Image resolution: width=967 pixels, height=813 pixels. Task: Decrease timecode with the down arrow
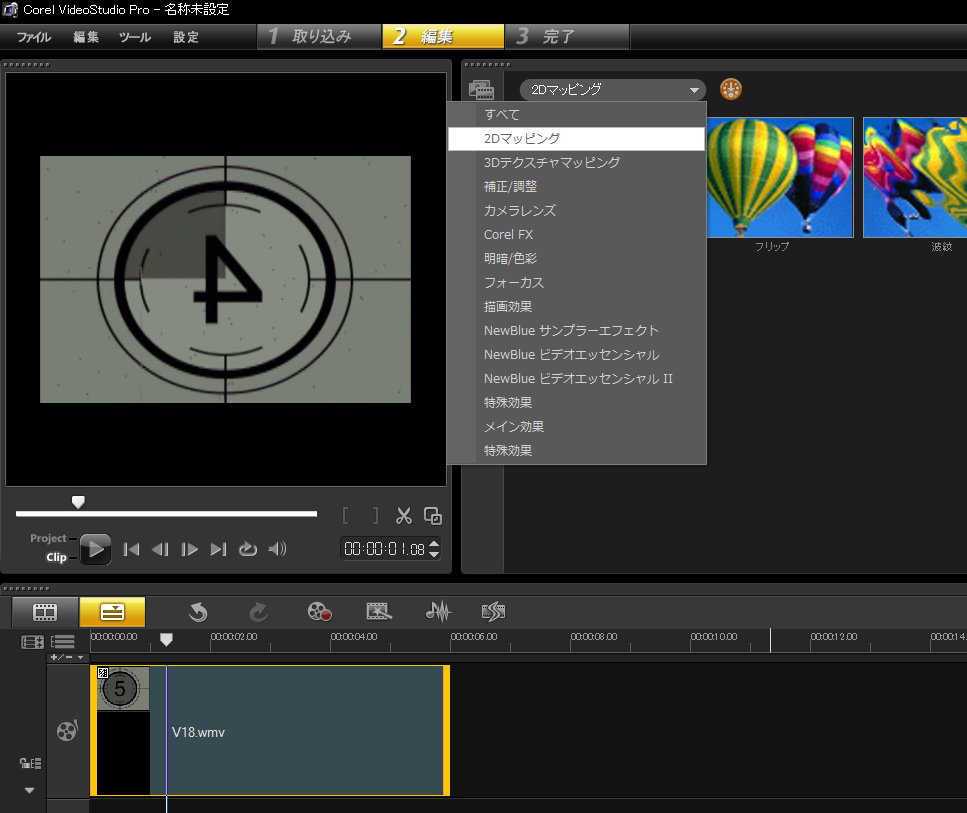[434, 554]
